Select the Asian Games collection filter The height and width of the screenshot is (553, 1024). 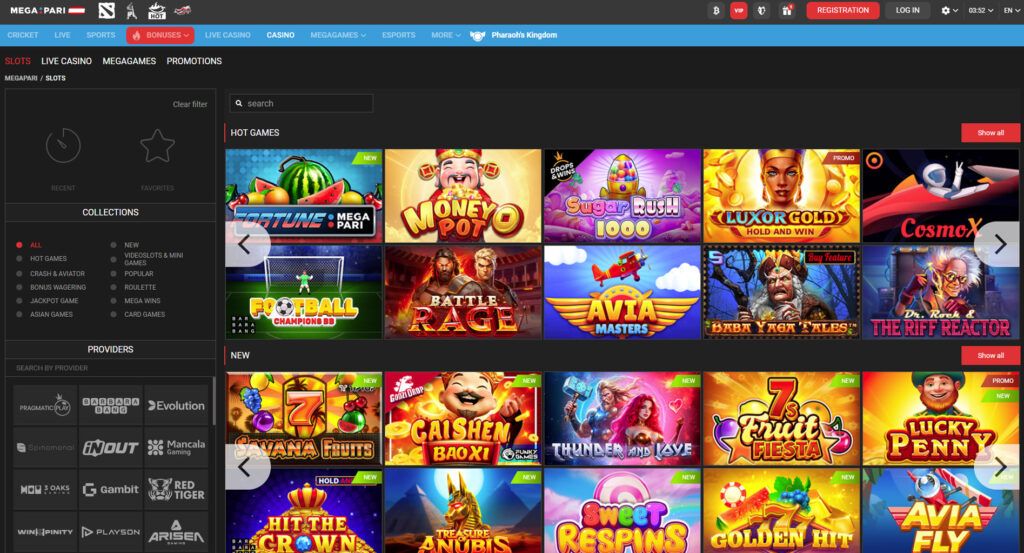click(44, 315)
